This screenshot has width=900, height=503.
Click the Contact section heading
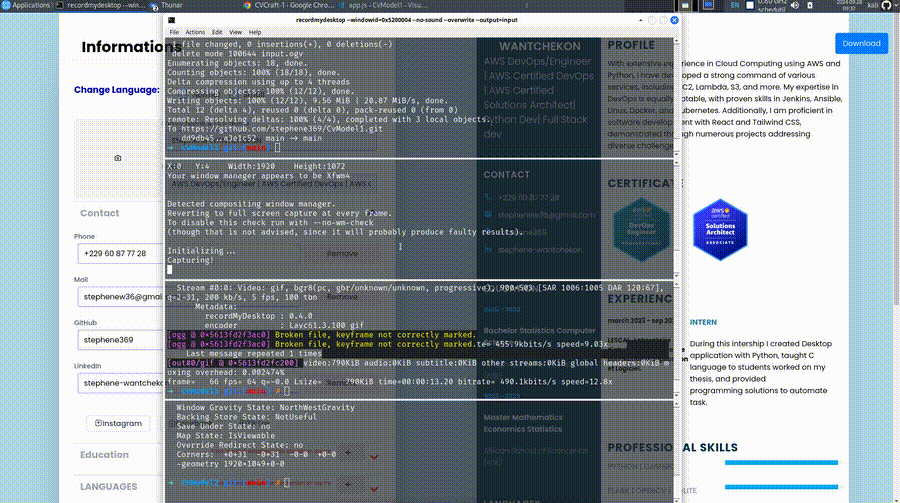pos(99,213)
